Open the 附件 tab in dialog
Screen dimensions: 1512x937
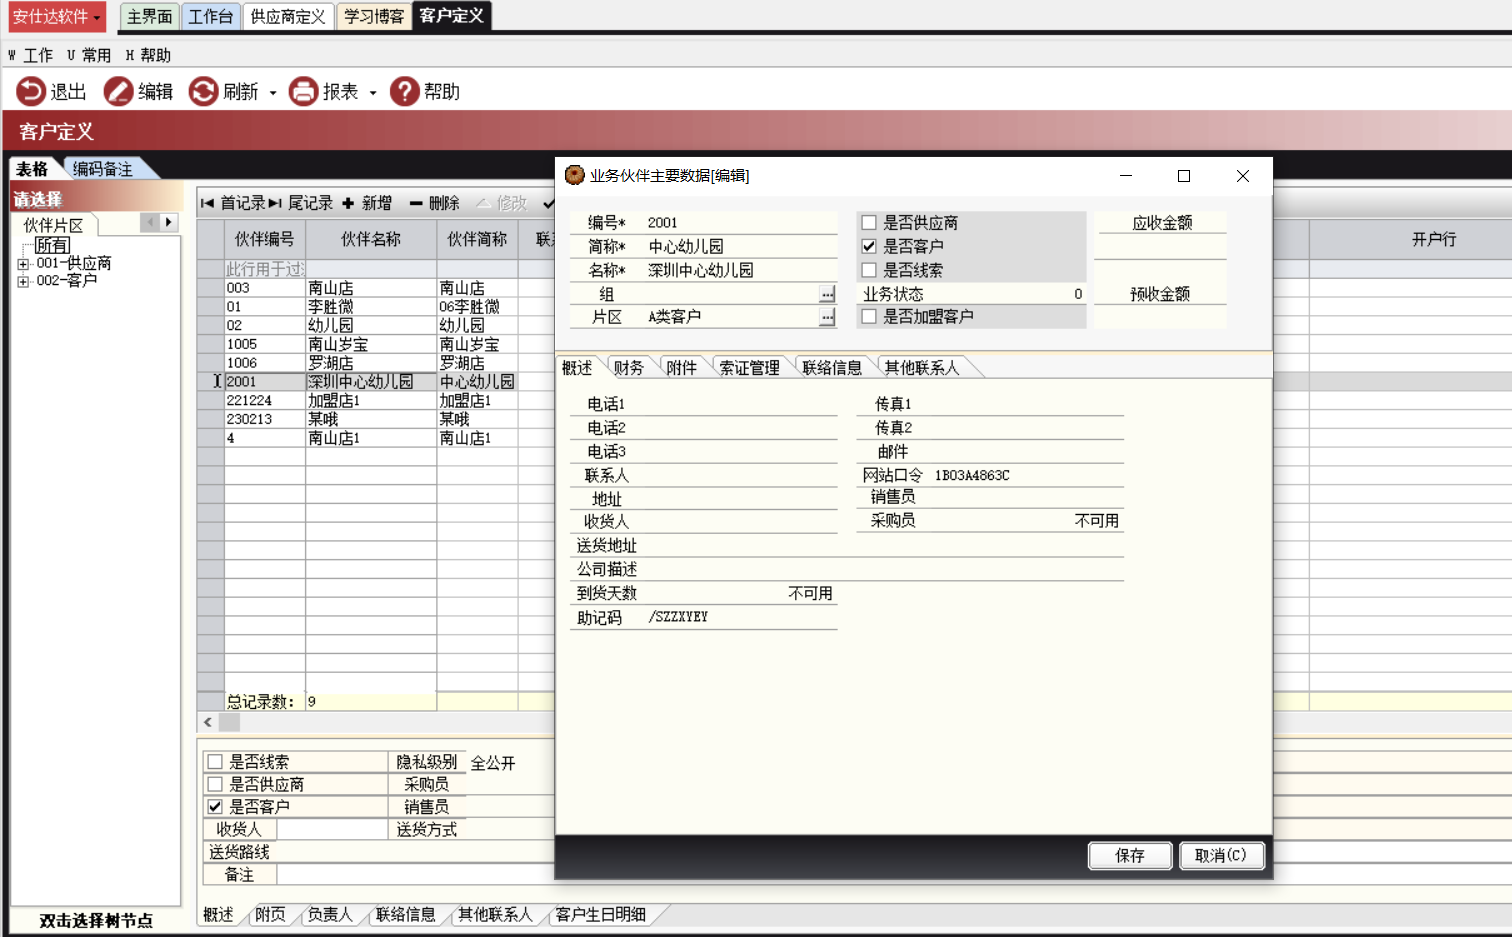click(x=681, y=368)
